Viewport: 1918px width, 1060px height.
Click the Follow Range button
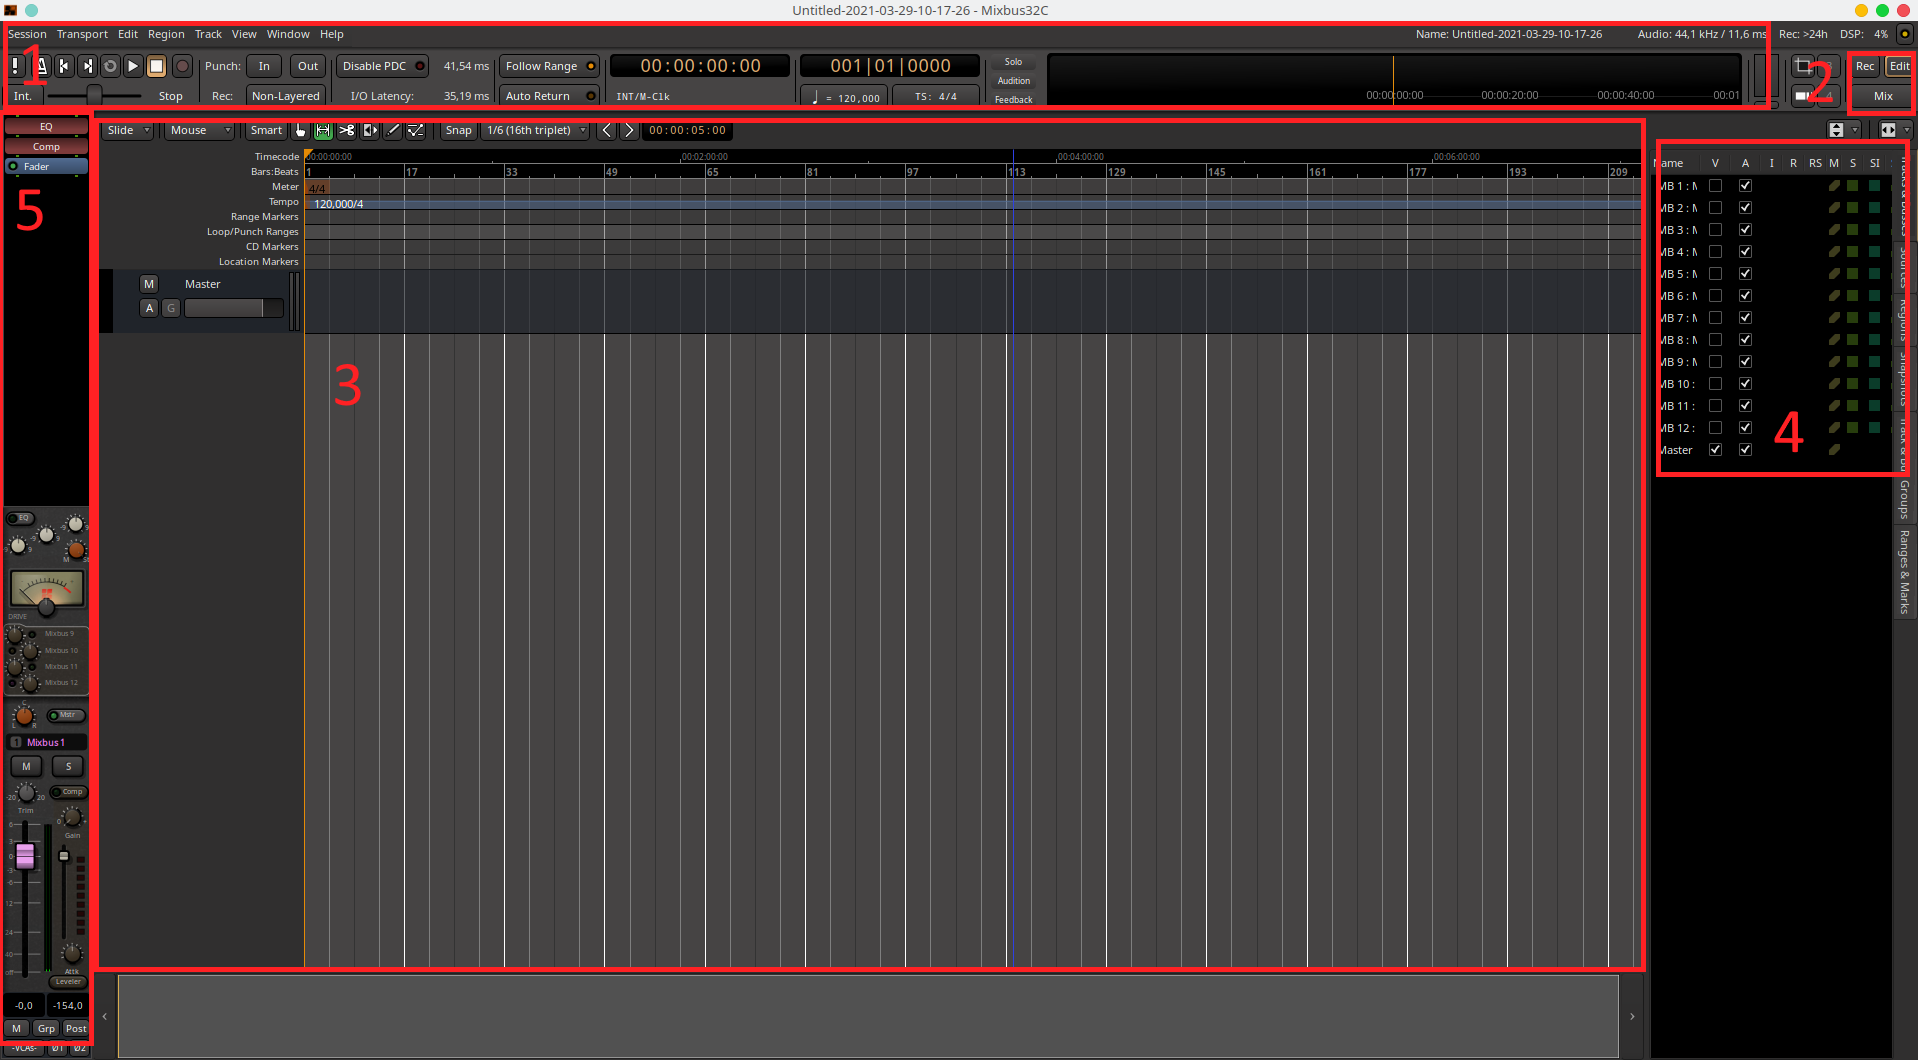(x=549, y=66)
